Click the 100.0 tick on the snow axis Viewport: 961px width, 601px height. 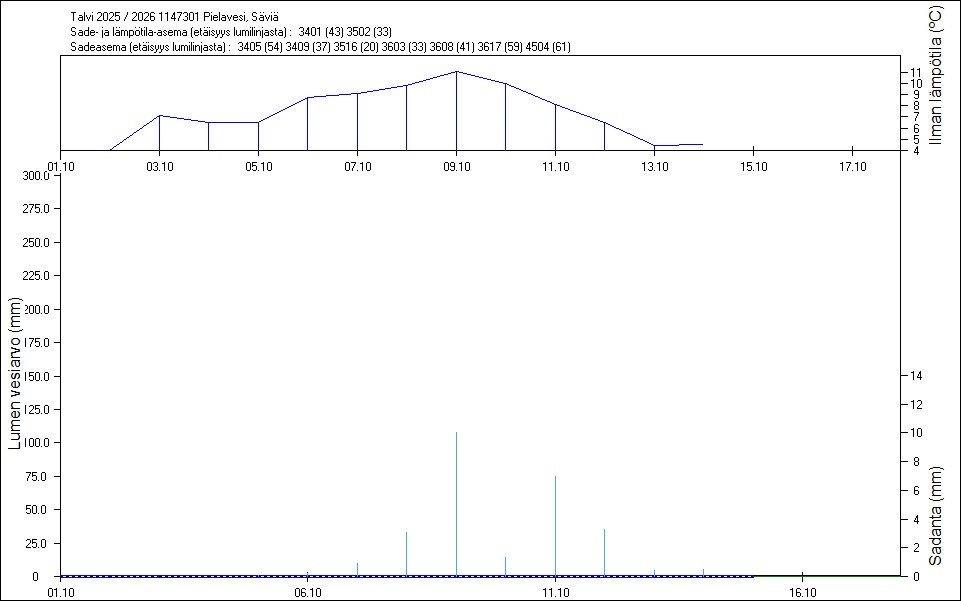point(35,443)
